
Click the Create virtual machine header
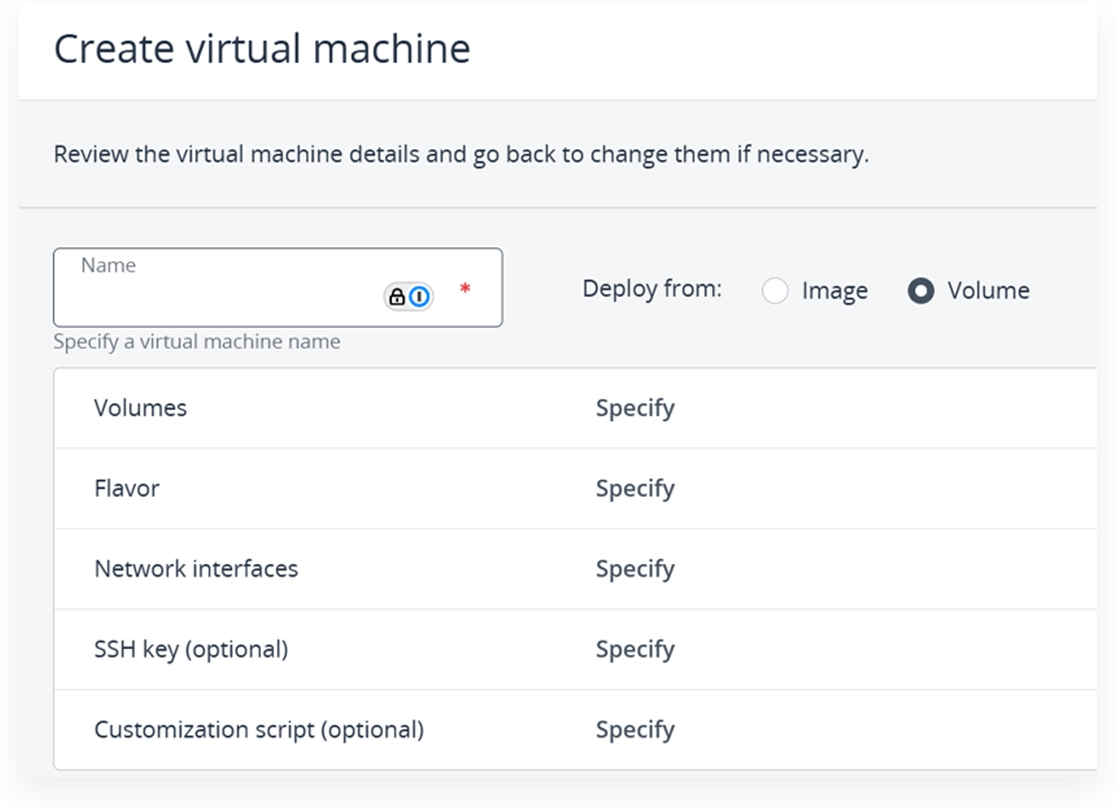coord(262,48)
